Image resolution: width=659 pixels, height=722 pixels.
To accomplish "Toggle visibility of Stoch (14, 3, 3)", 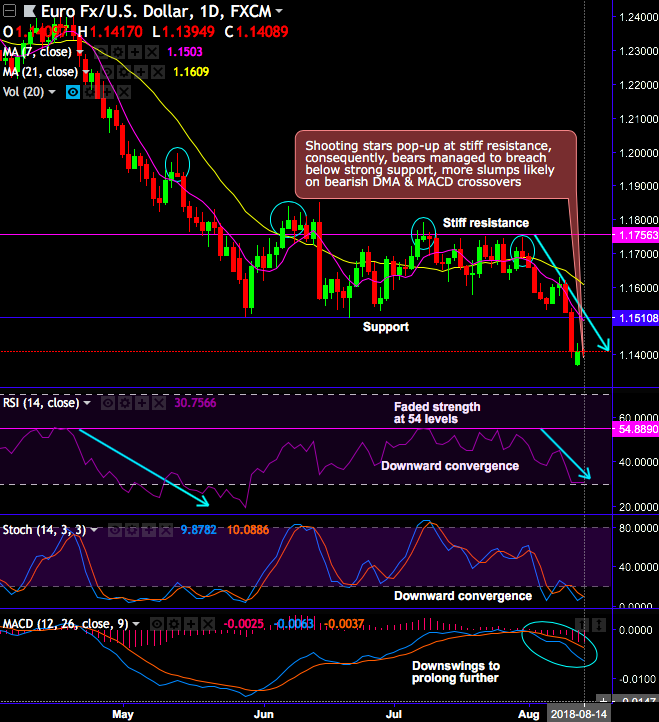I will (x=115, y=530).
